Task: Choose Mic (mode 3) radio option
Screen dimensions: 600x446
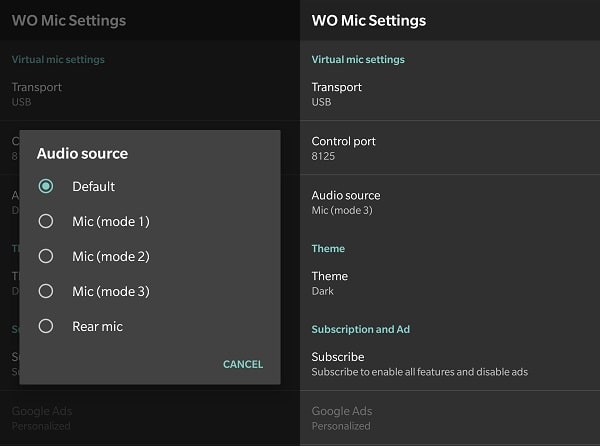Action: 46,291
